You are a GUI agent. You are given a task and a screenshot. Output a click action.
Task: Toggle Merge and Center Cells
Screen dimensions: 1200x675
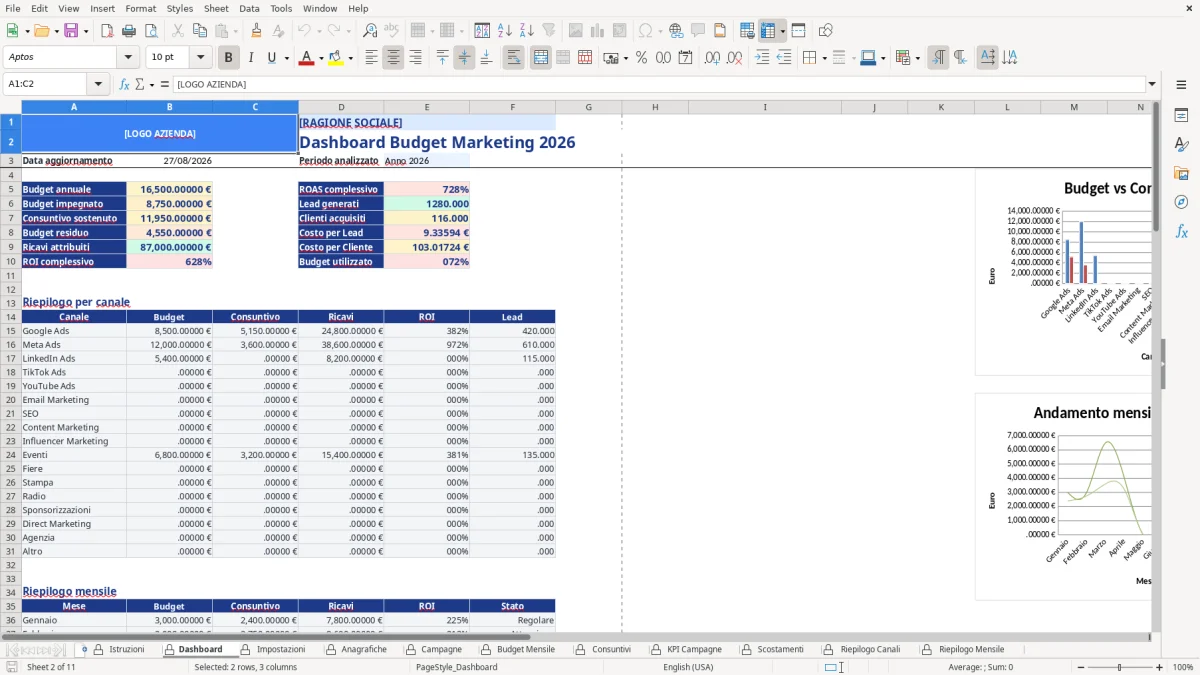point(540,58)
